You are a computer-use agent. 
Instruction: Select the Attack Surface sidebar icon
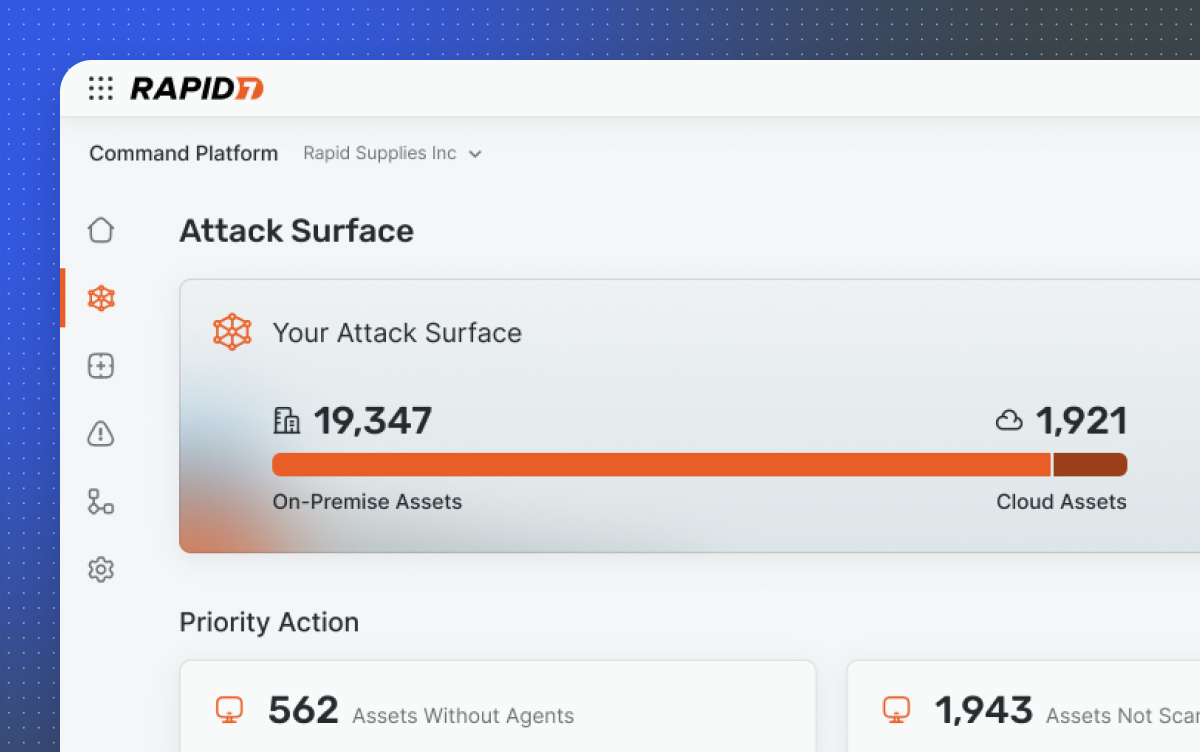pyautogui.click(x=101, y=298)
